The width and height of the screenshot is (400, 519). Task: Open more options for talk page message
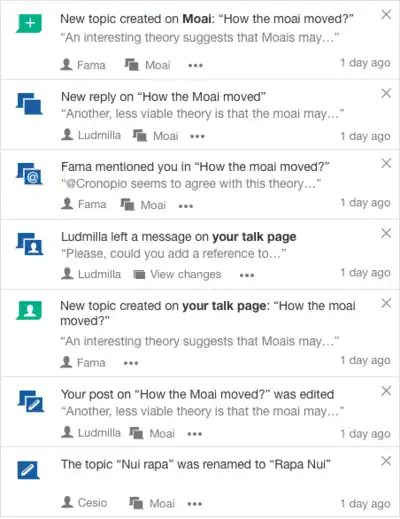tap(247, 275)
